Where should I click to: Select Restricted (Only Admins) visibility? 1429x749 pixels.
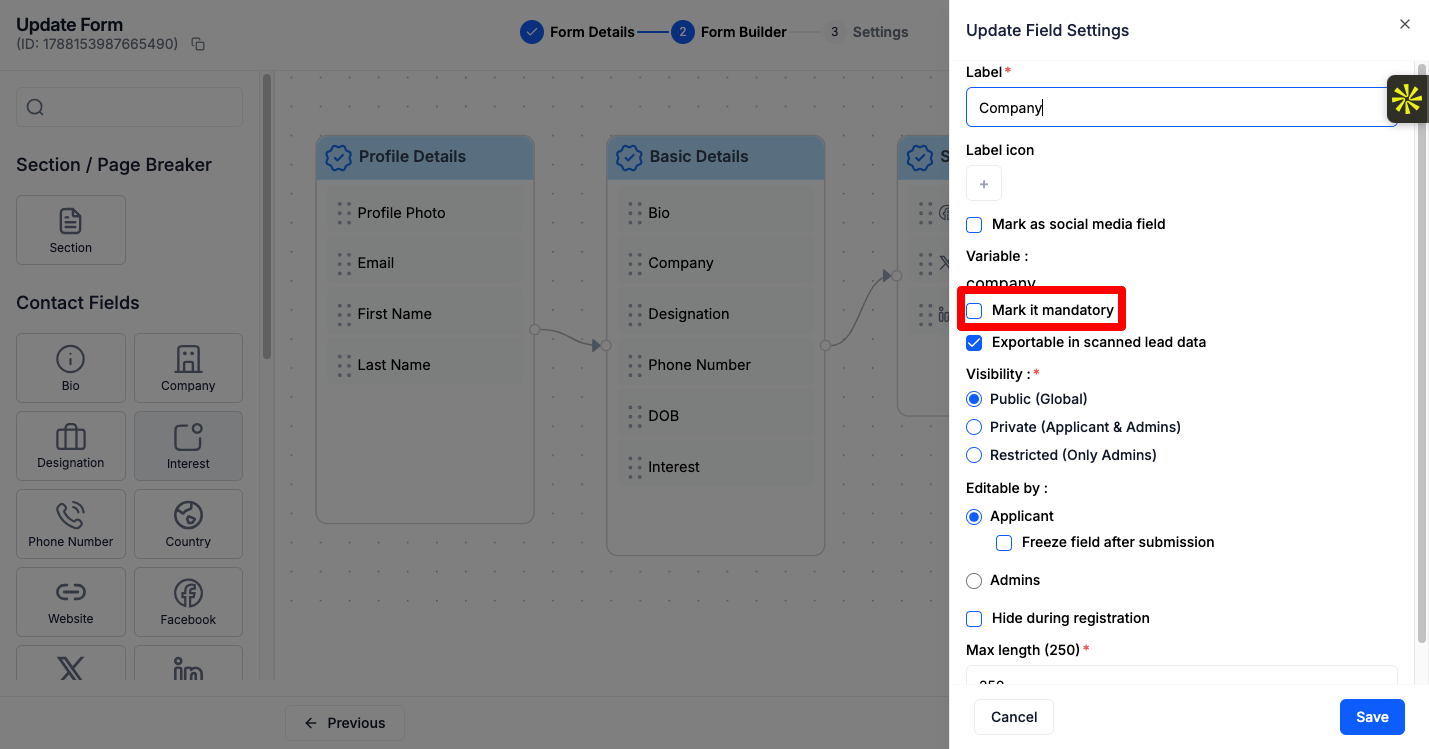coord(974,455)
